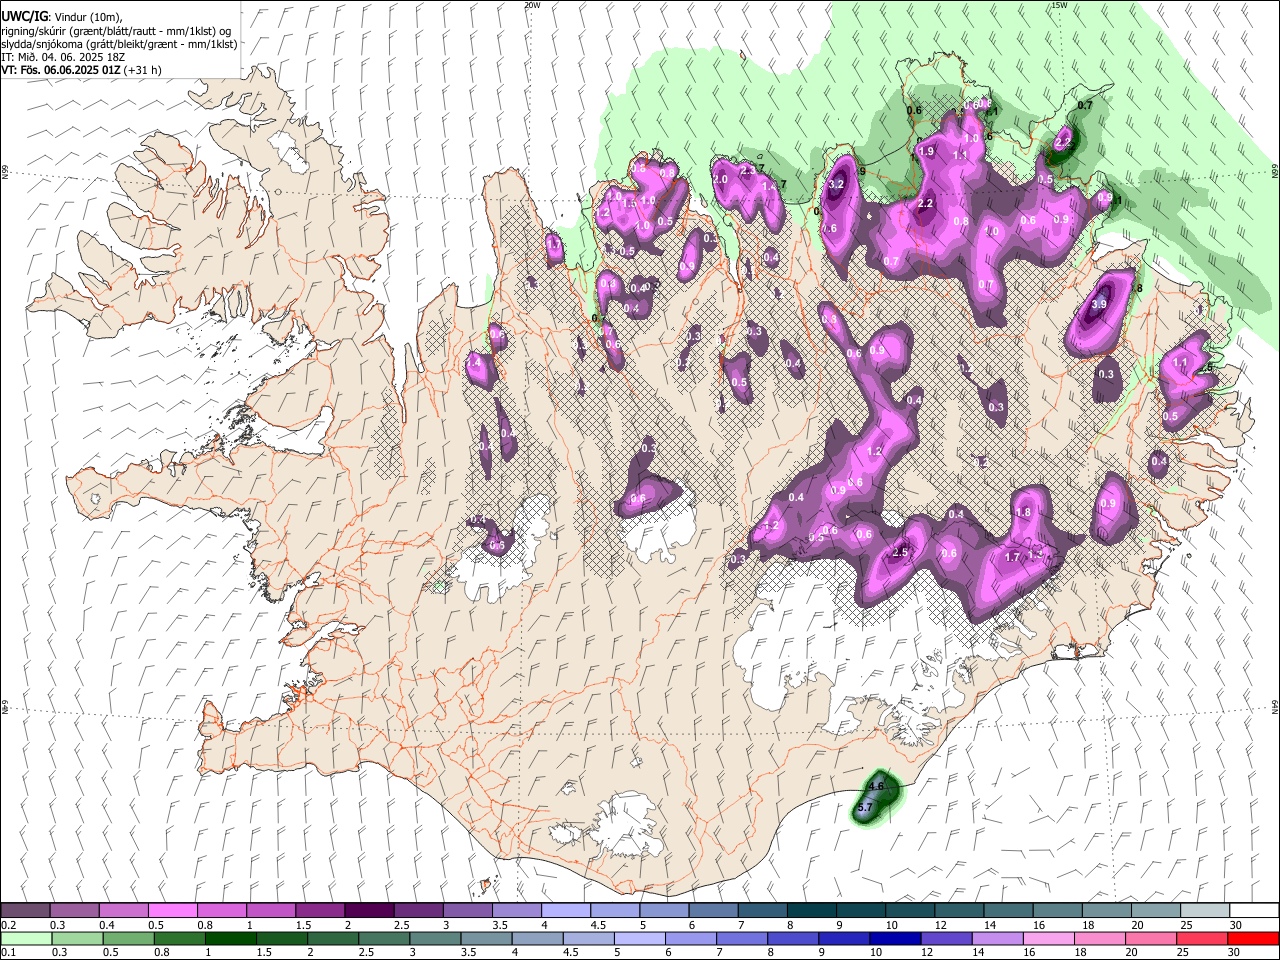Pick the upper legend lavender swatch between 4 and 4.5
Screen dimensions: 1280x960
tap(566, 911)
